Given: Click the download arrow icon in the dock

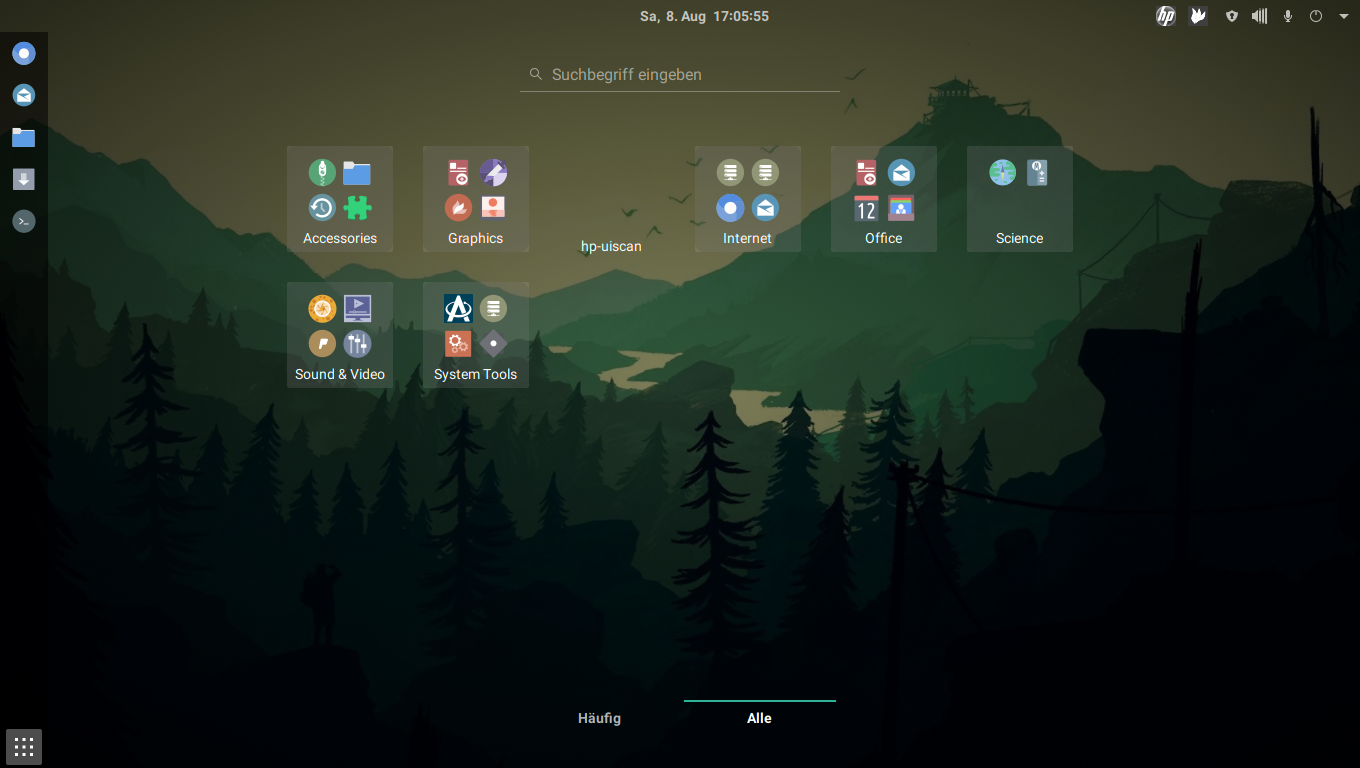Looking at the screenshot, I should [x=24, y=179].
